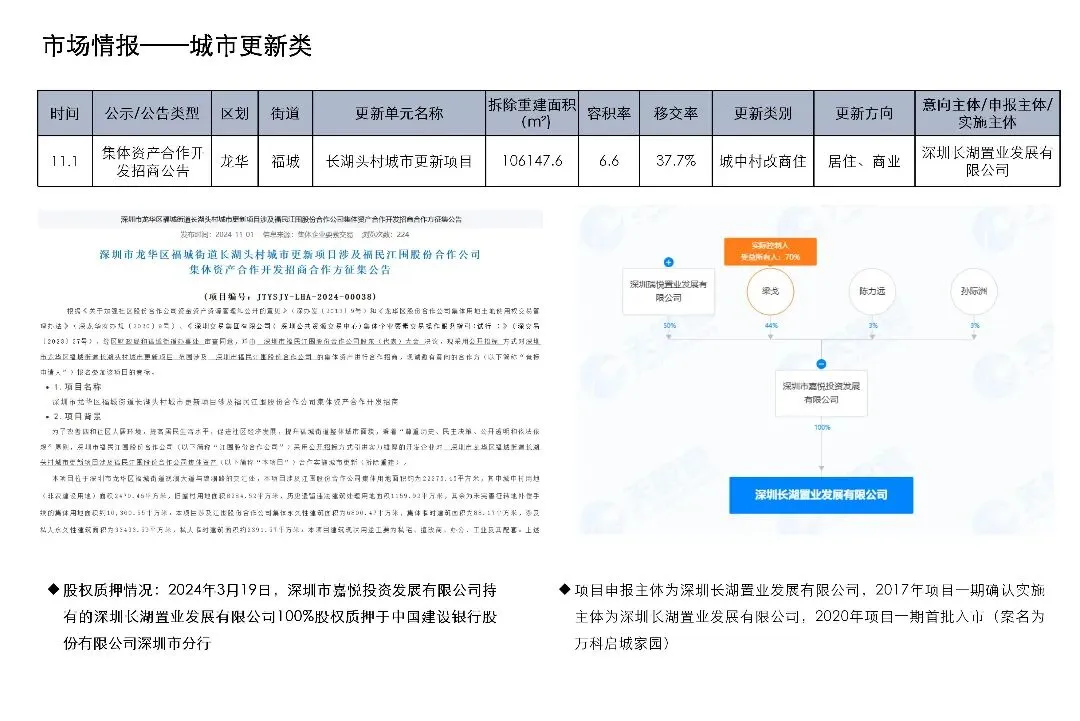Click the 深圳长湖置业发展有限公司 table cell

[987, 161]
